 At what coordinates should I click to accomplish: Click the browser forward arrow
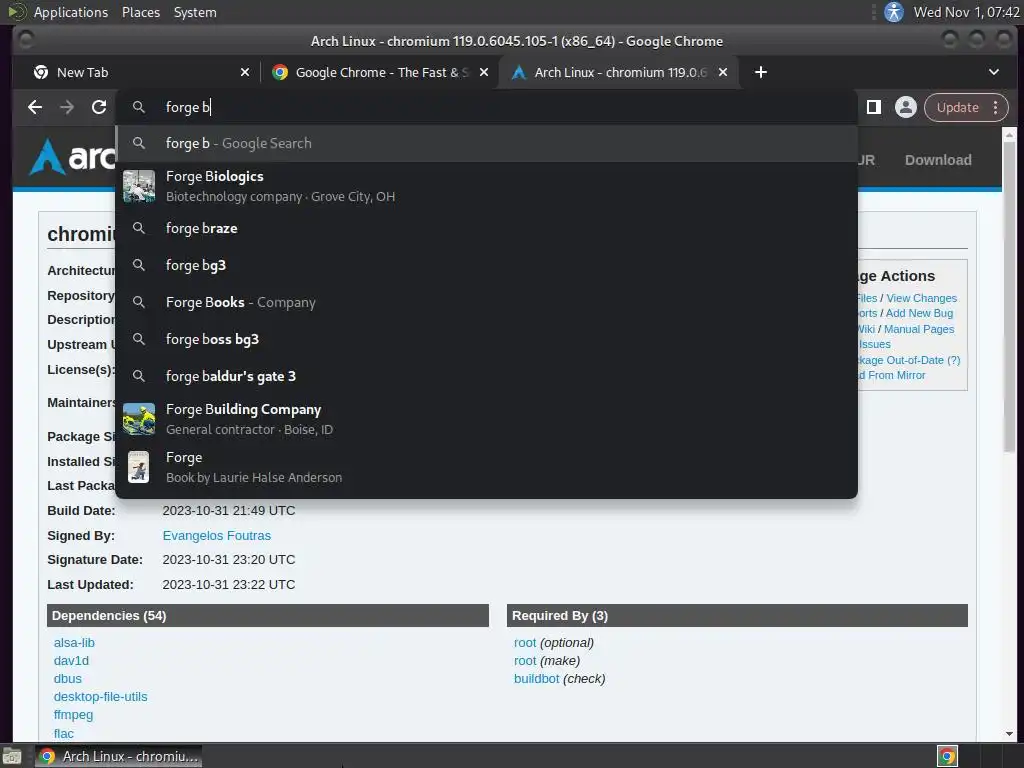[x=67, y=107]
